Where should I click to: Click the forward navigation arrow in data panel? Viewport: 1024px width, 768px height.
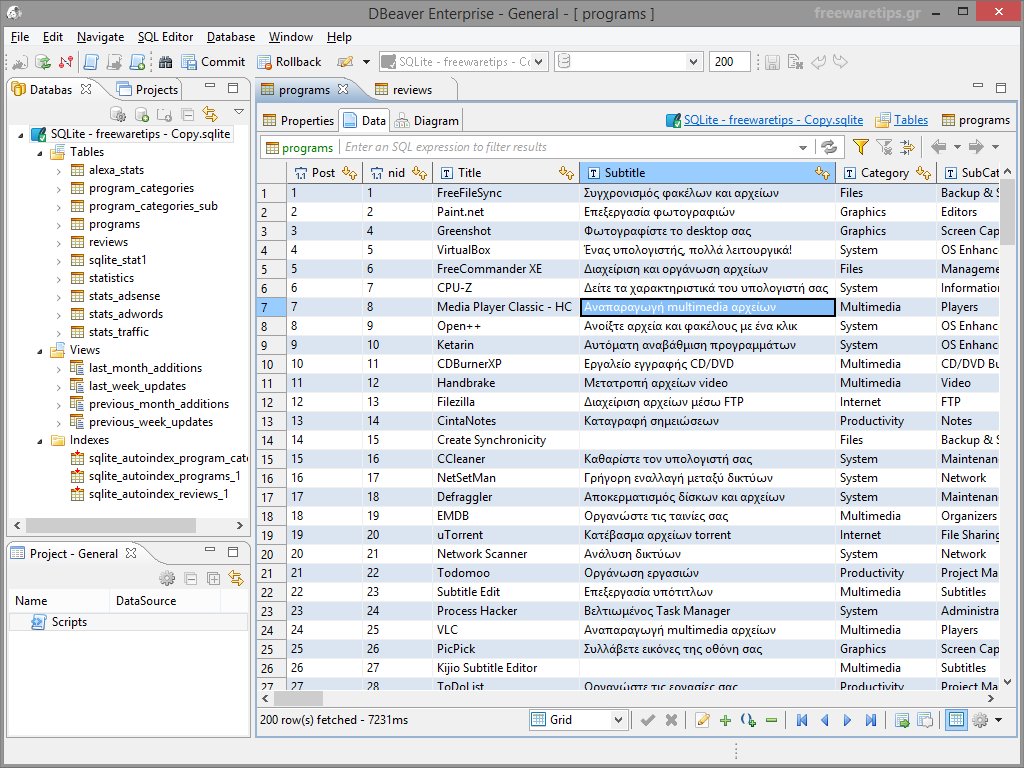976,147
